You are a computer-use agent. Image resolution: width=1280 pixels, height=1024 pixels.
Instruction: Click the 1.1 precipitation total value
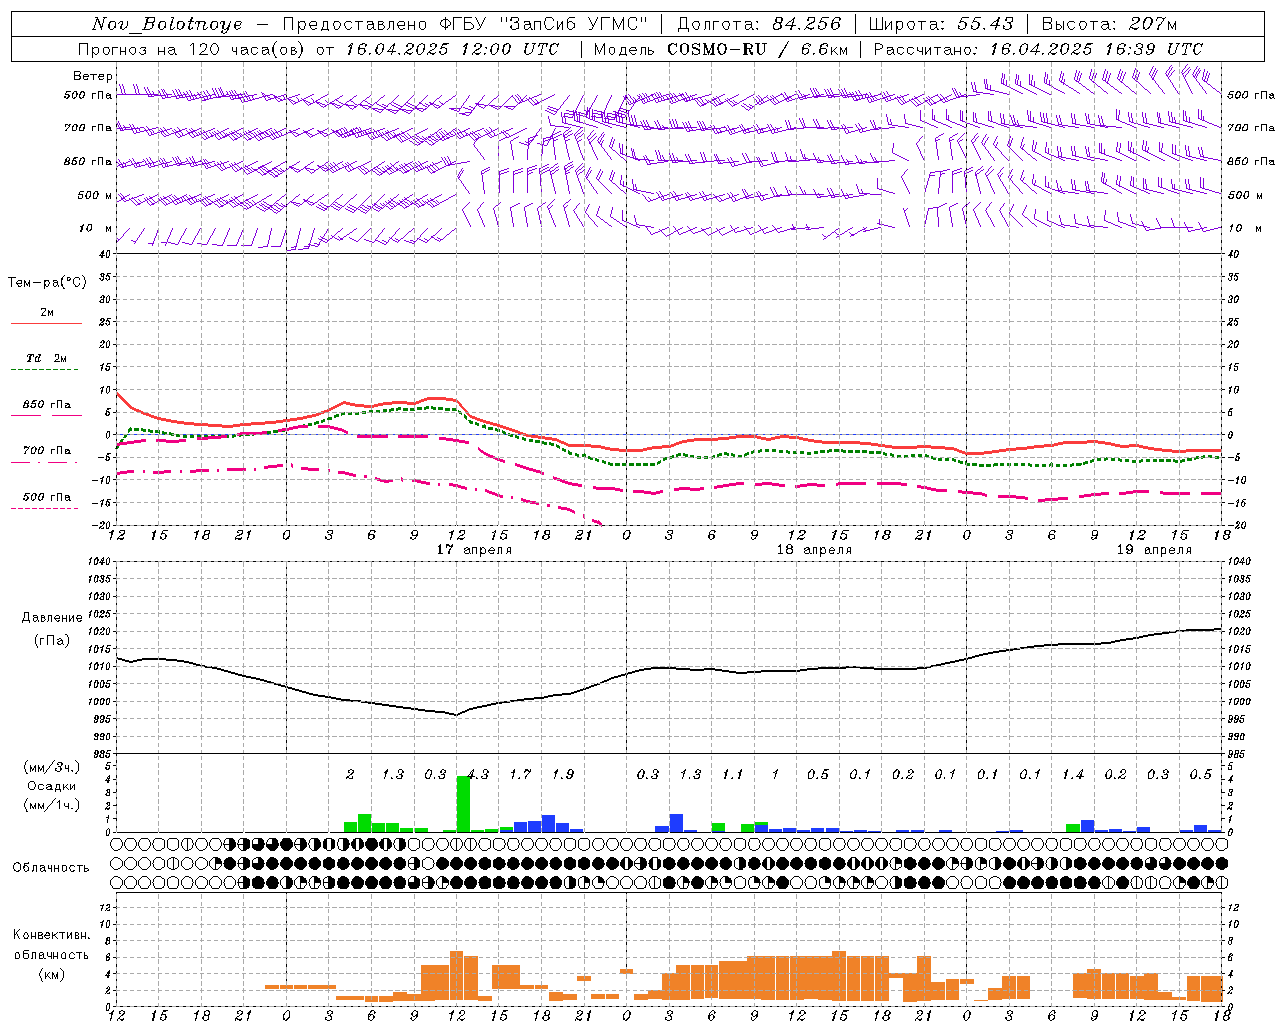tap(733, 774)
